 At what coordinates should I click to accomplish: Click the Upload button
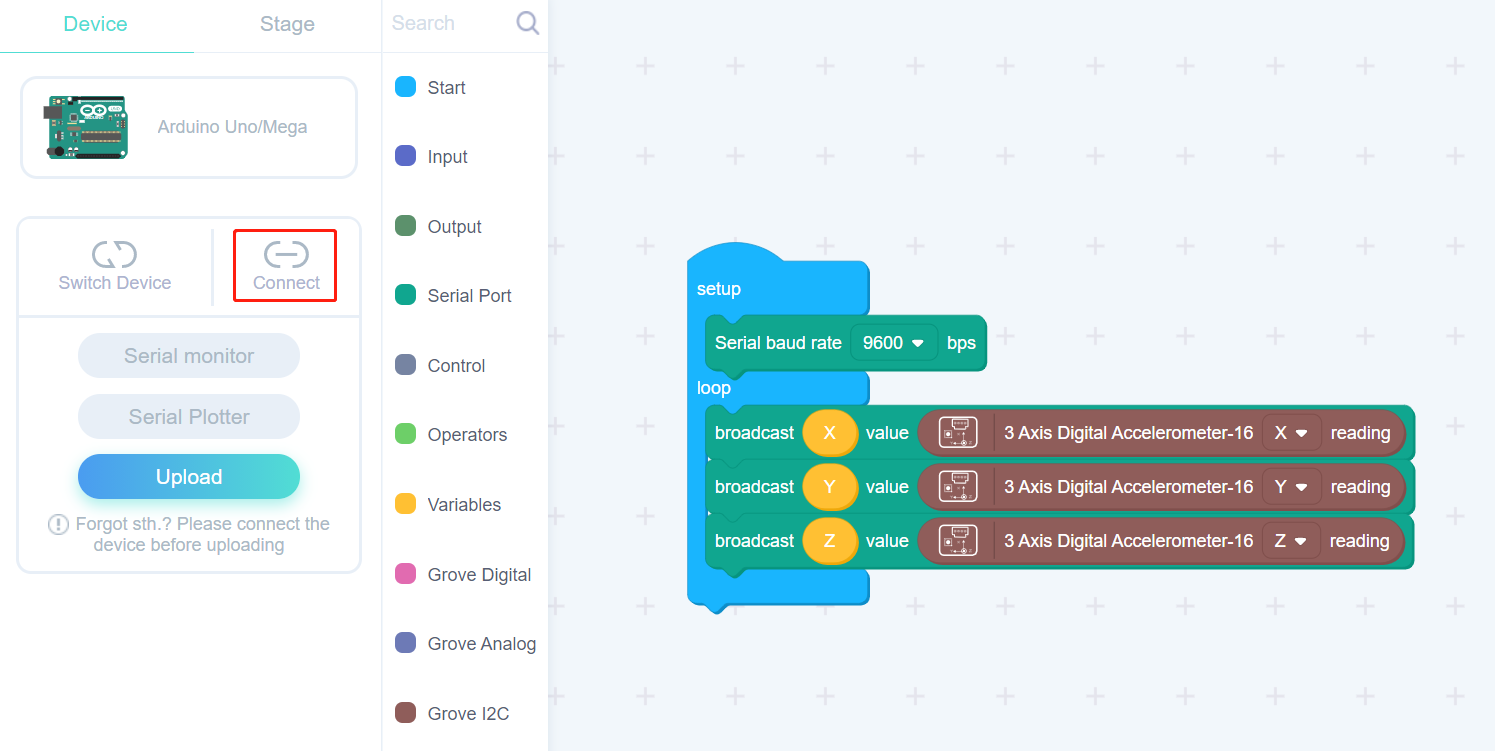click(189, 477)
